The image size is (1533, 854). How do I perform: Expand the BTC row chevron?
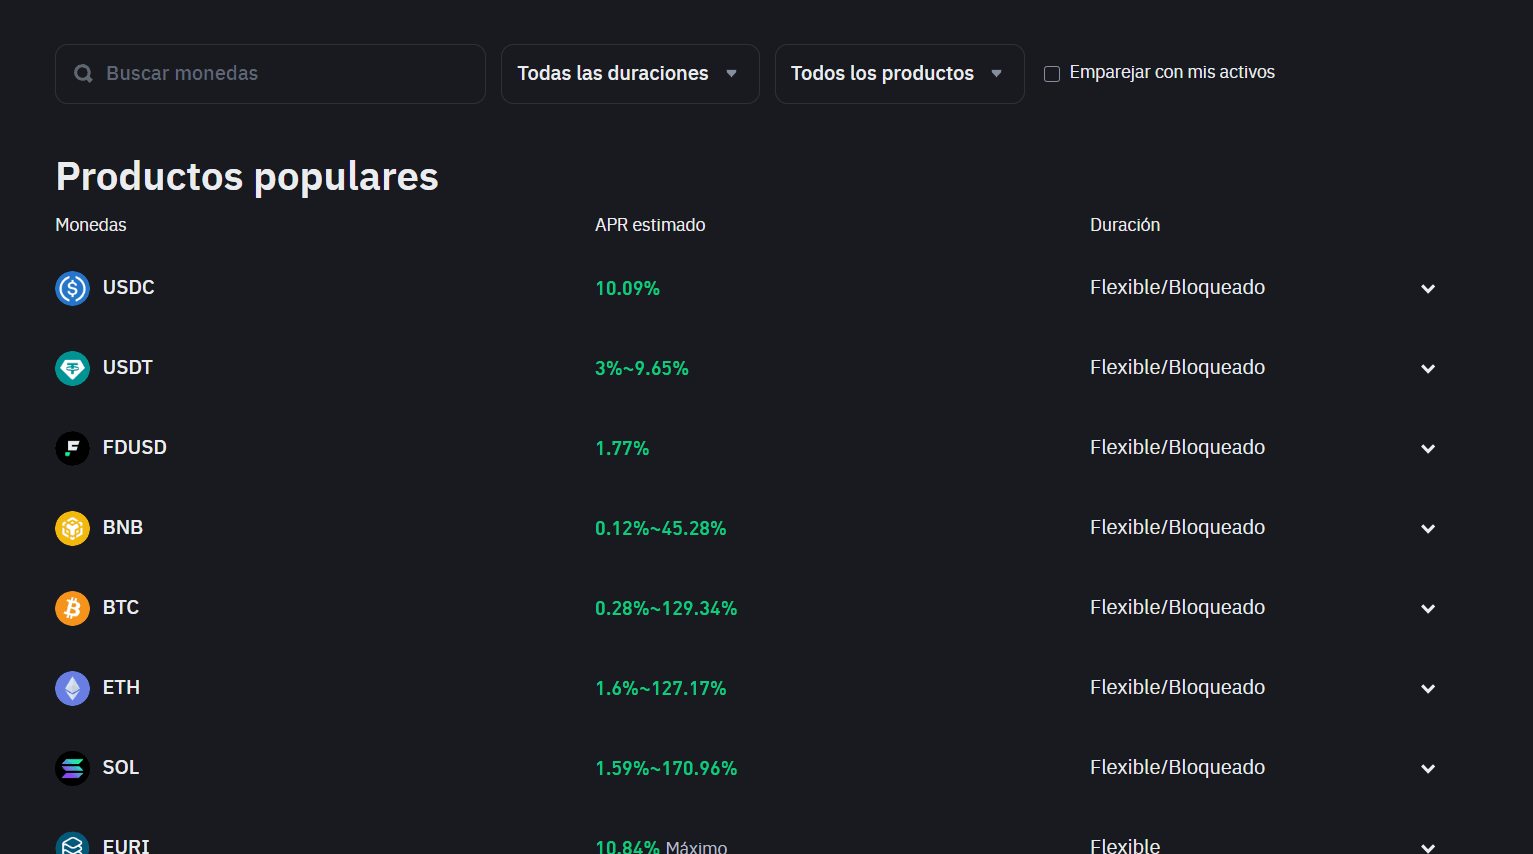tap(1428, 609)
